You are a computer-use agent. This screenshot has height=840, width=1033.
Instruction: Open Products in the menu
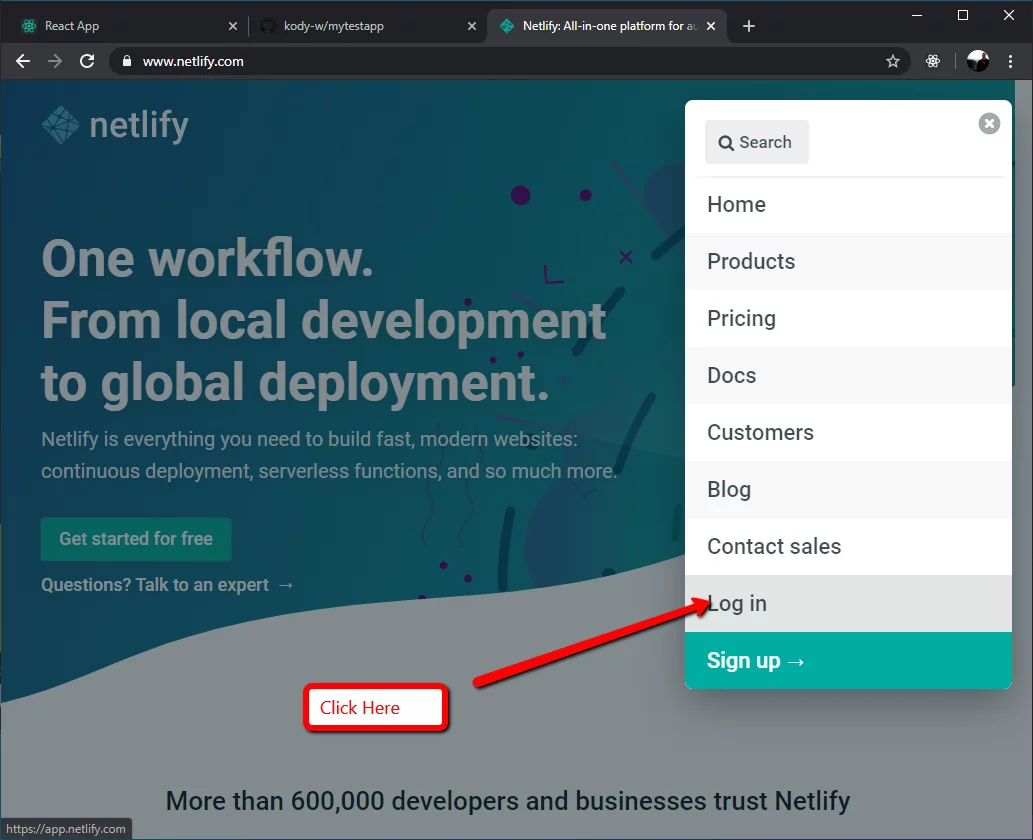pos(848,262)
